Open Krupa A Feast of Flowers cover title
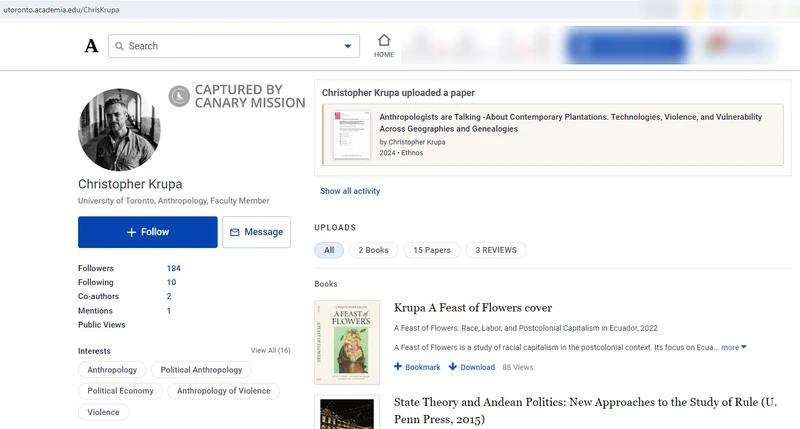 coord(473,308)
